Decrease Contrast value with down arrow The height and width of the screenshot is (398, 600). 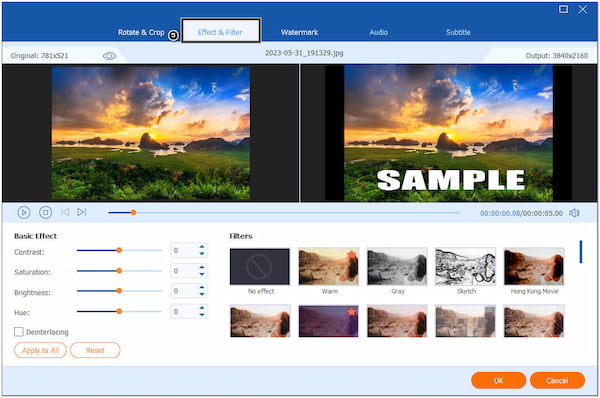point(202,254)
